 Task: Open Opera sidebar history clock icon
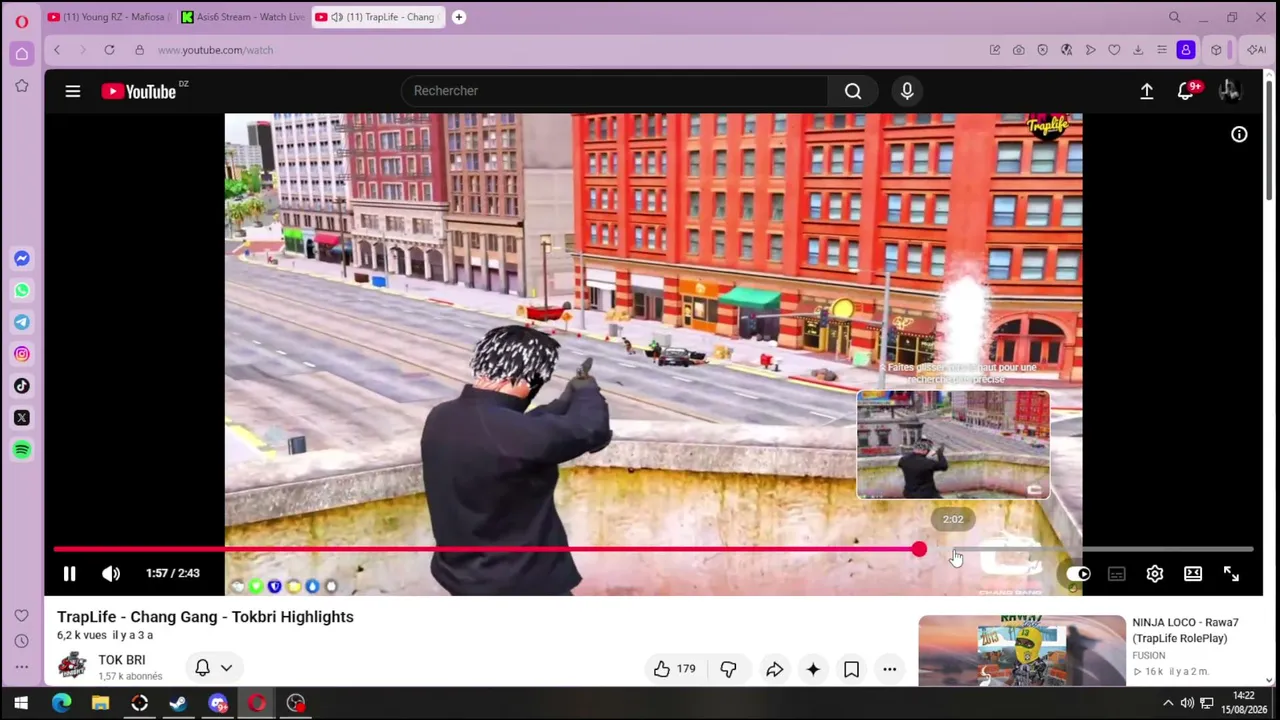(21, 641)
